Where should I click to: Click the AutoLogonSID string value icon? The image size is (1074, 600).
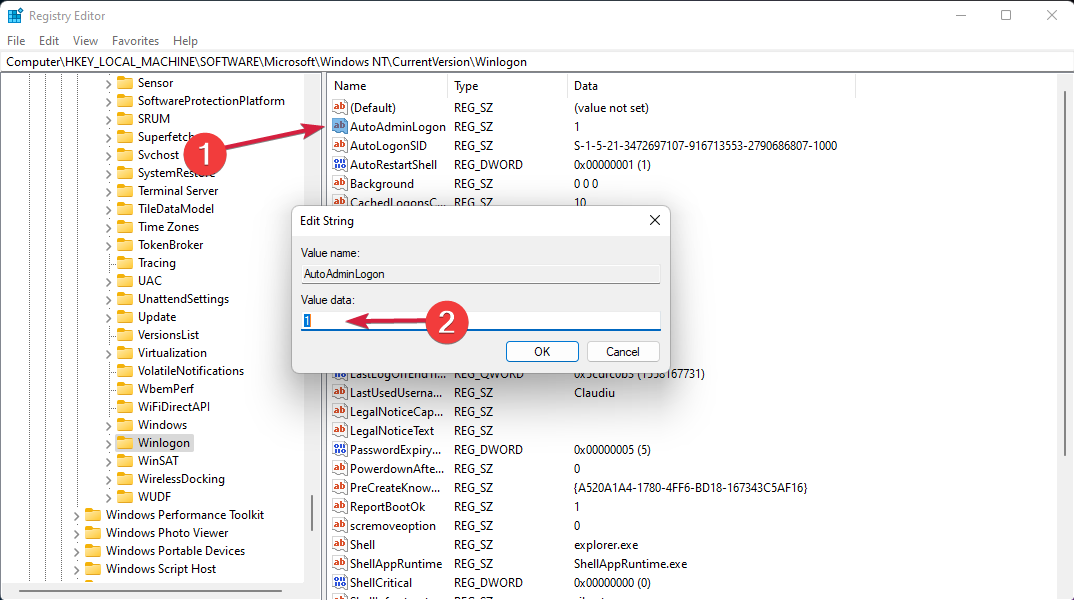[x=340, y=145]
